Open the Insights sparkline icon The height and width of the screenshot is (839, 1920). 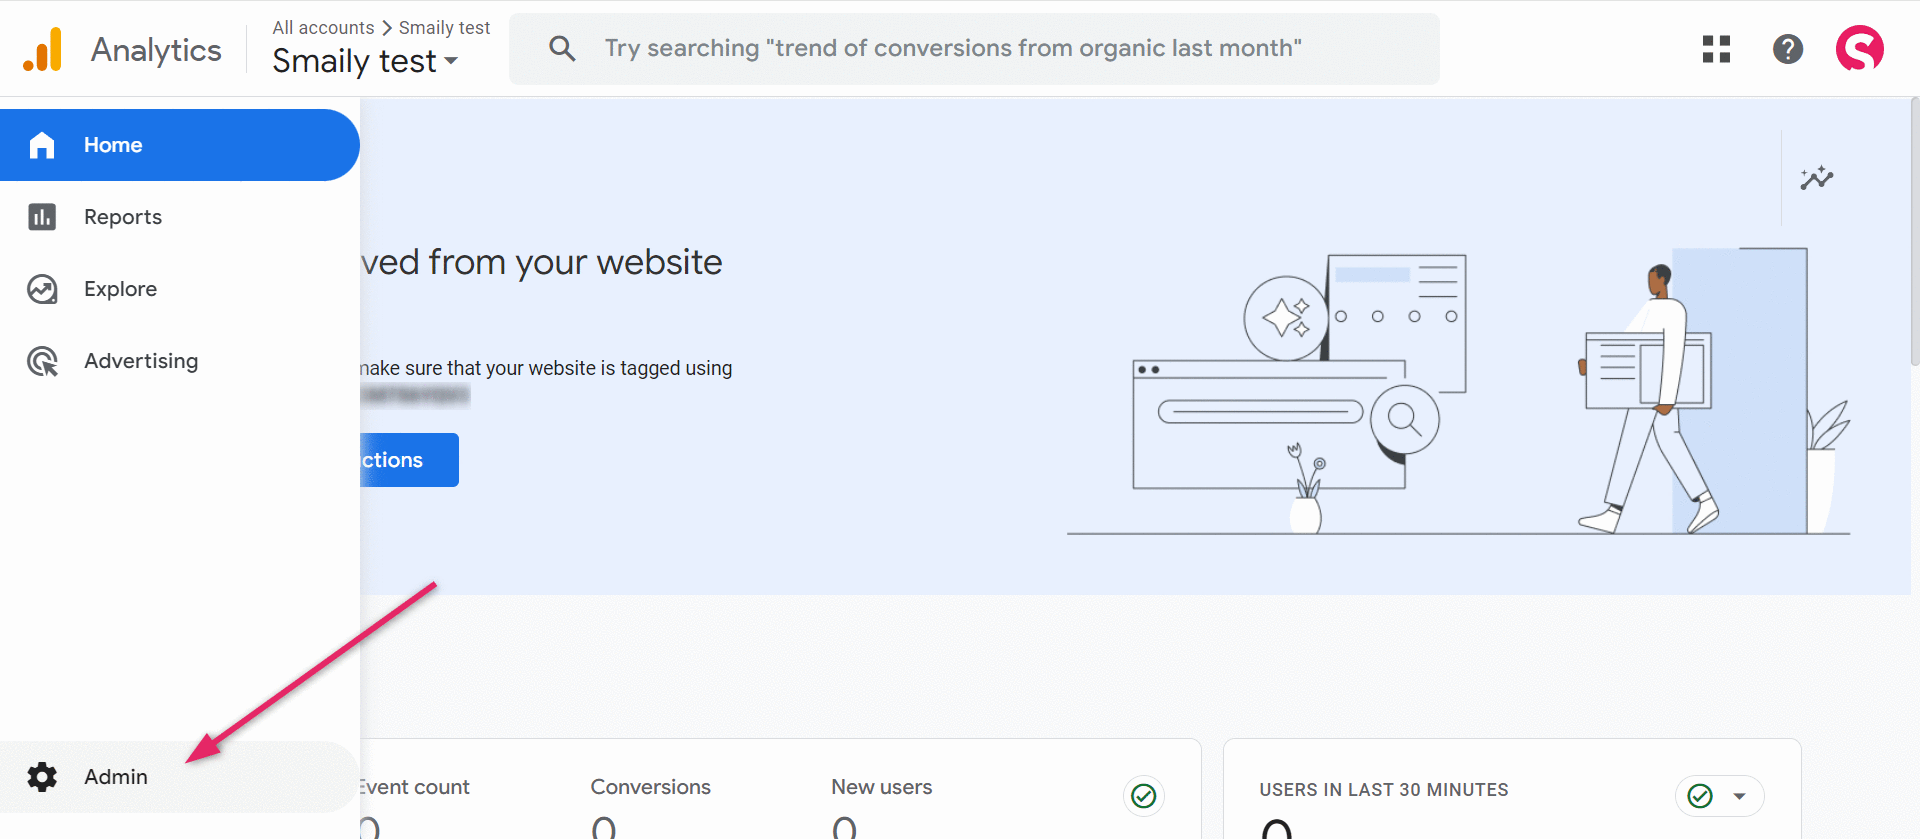1816,178
